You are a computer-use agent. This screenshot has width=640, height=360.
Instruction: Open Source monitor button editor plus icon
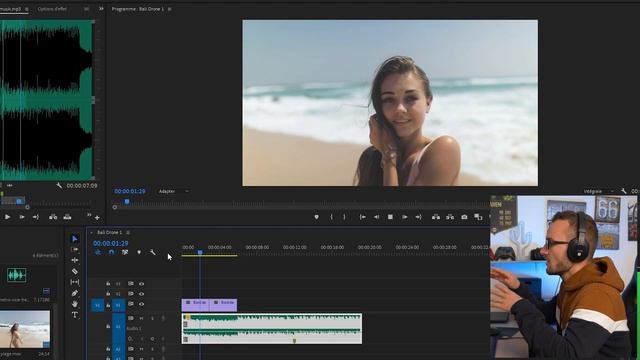[x=97, y=218]
